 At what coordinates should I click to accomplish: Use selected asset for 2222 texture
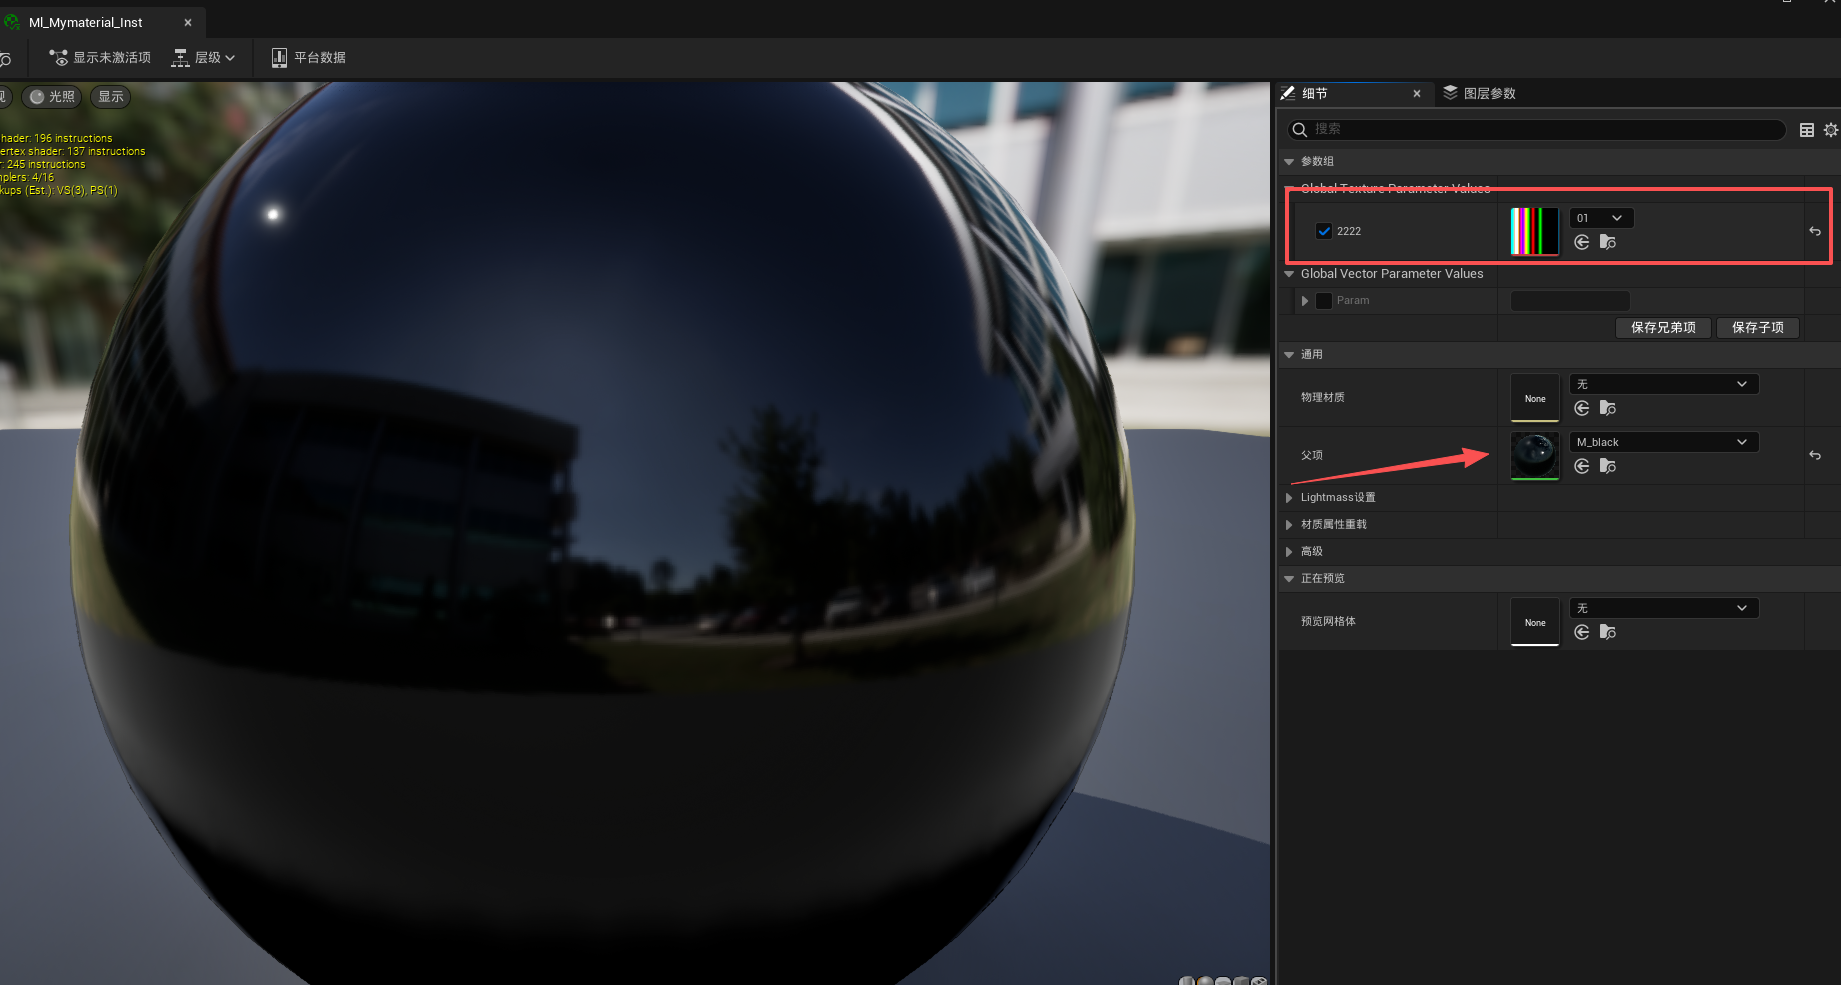pyautogui.click(x=1582, y=242)
